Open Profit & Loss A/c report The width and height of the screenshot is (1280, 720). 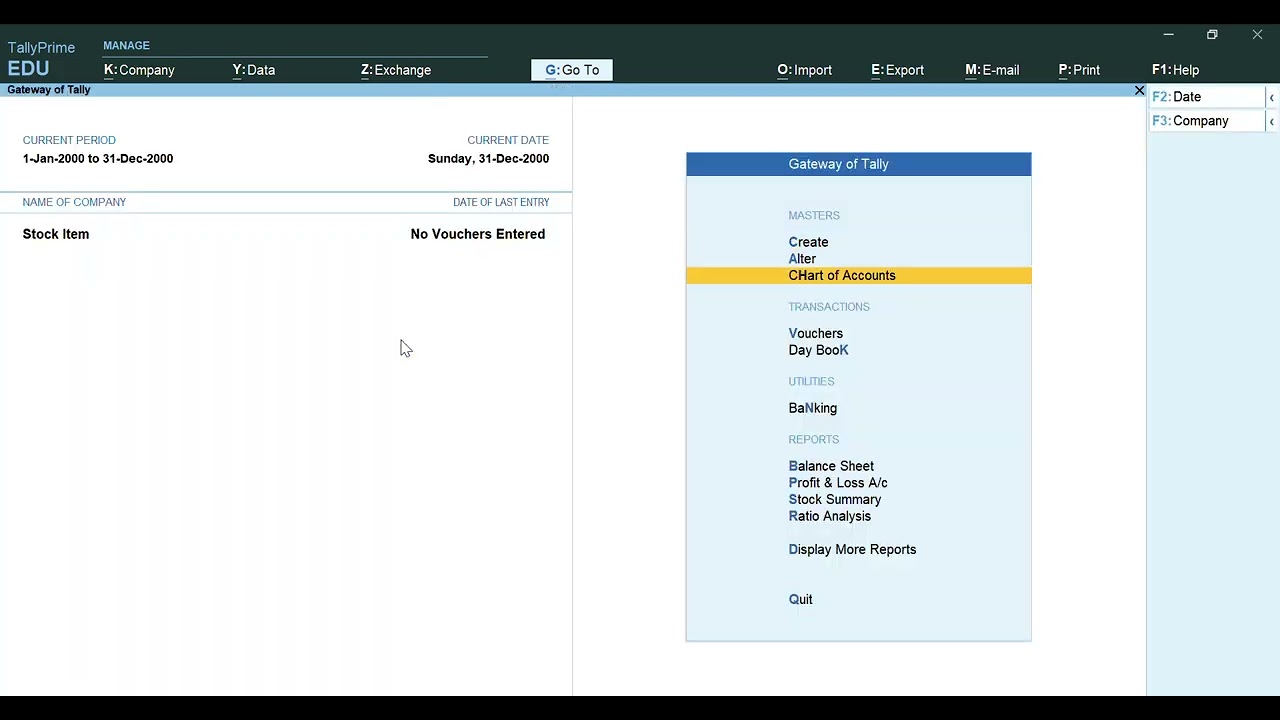click(838, 483)
